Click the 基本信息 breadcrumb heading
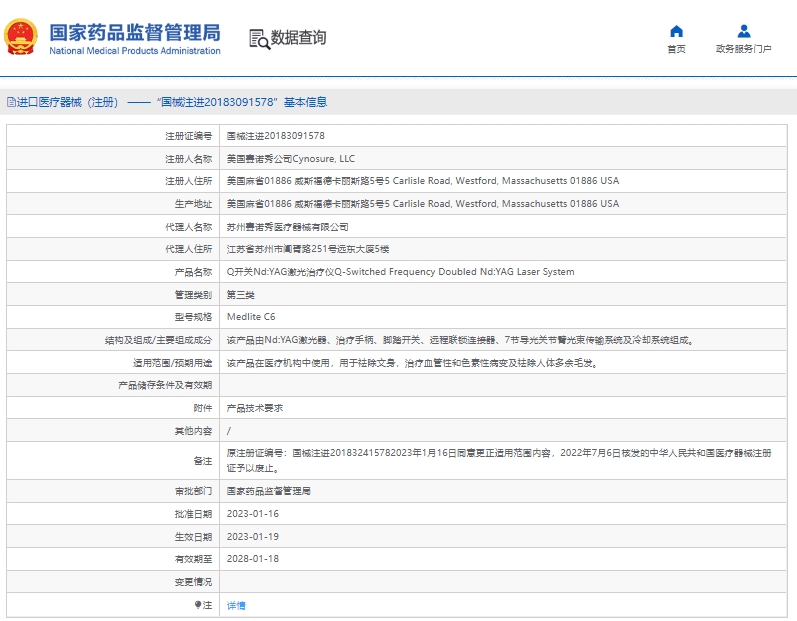The width and height of the screenshot is (797, 621). point(305,102)
